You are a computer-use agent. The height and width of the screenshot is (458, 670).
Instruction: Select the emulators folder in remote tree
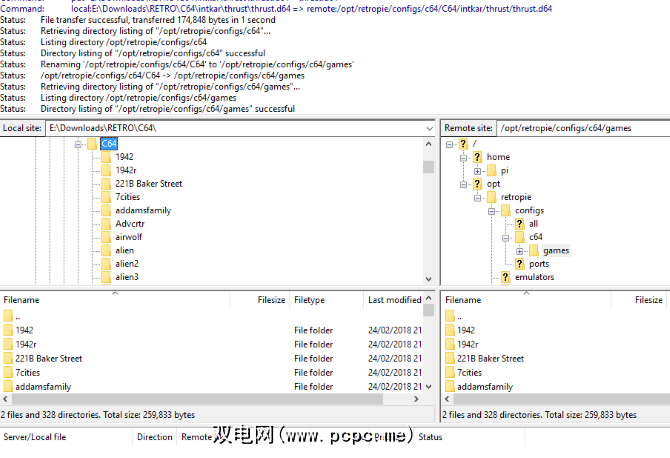[535, 277]
